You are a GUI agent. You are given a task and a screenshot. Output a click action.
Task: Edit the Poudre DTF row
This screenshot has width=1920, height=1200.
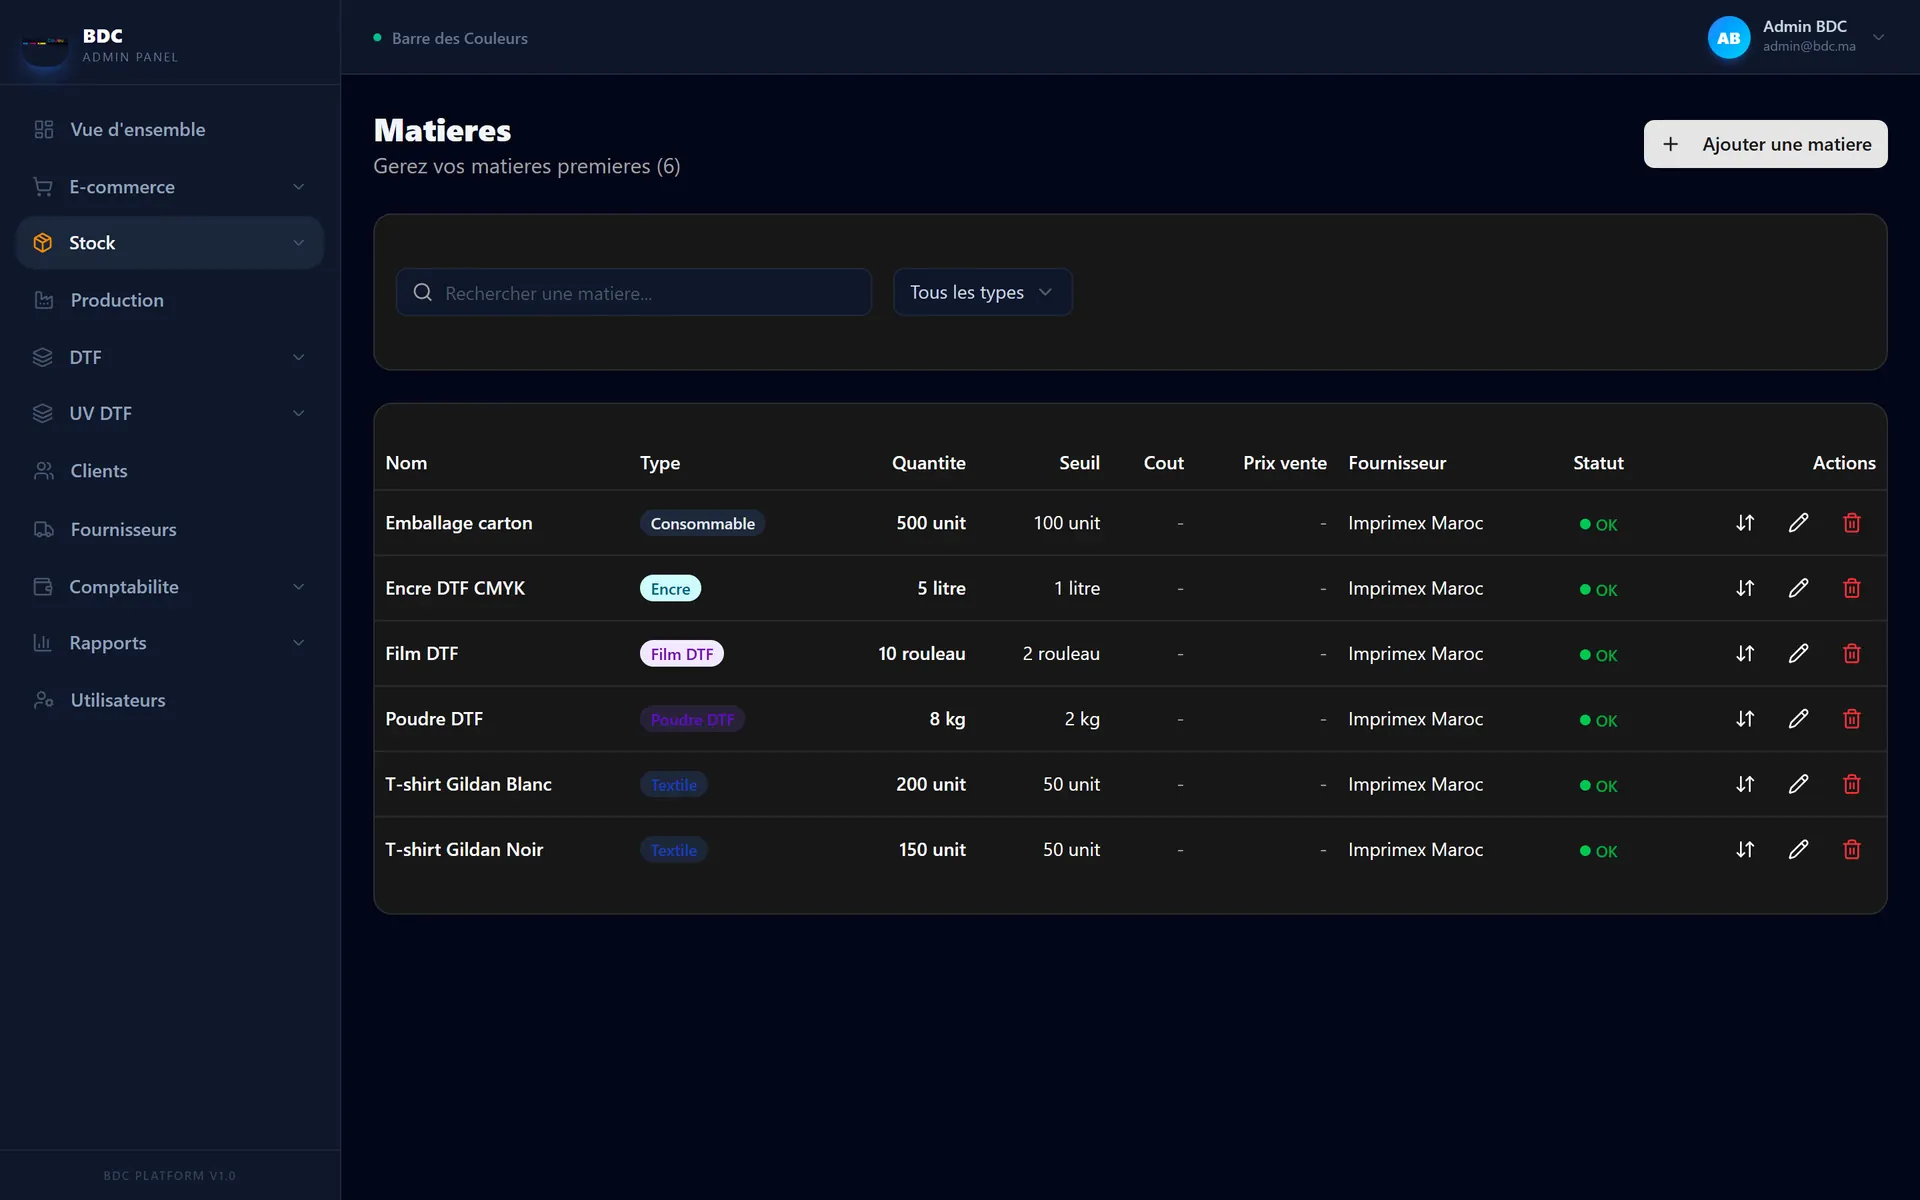tap(1798, 719)
